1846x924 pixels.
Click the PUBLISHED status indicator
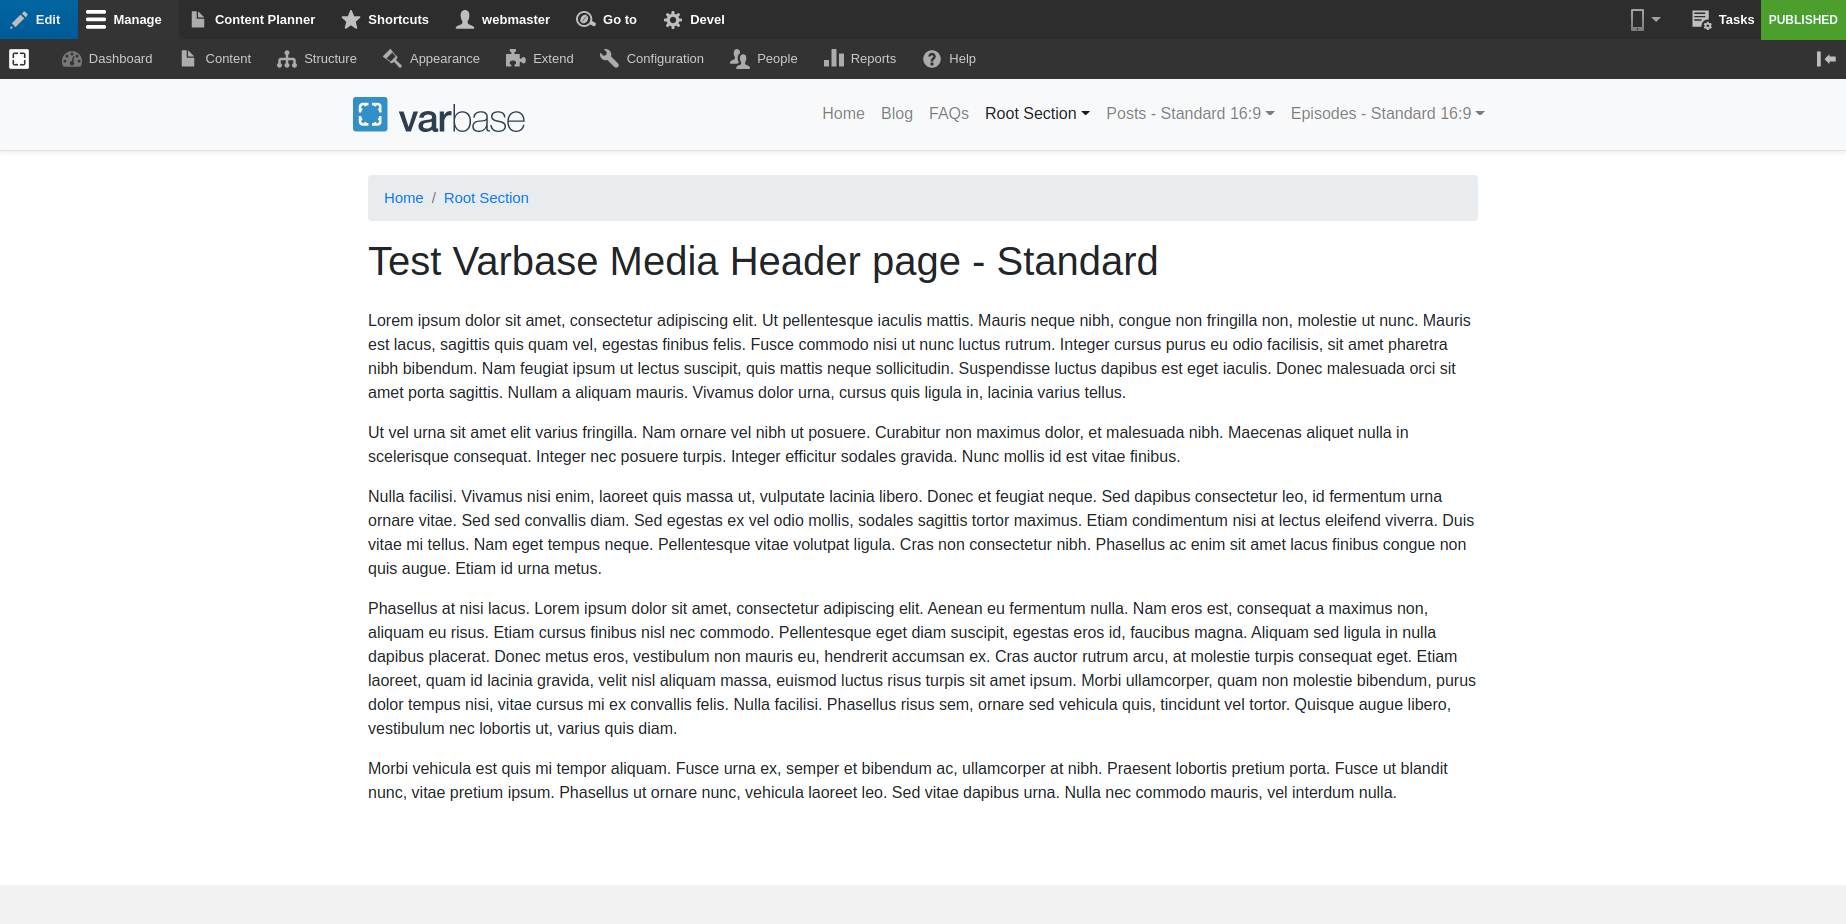(1803, 19)
